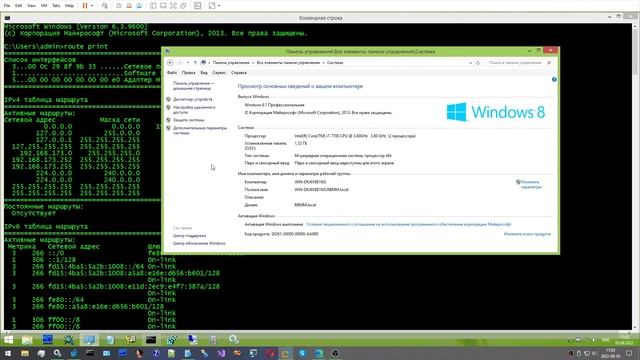The image size is (640, 360).
Task: Click the back arrow in System window
Action: (170, 63)
